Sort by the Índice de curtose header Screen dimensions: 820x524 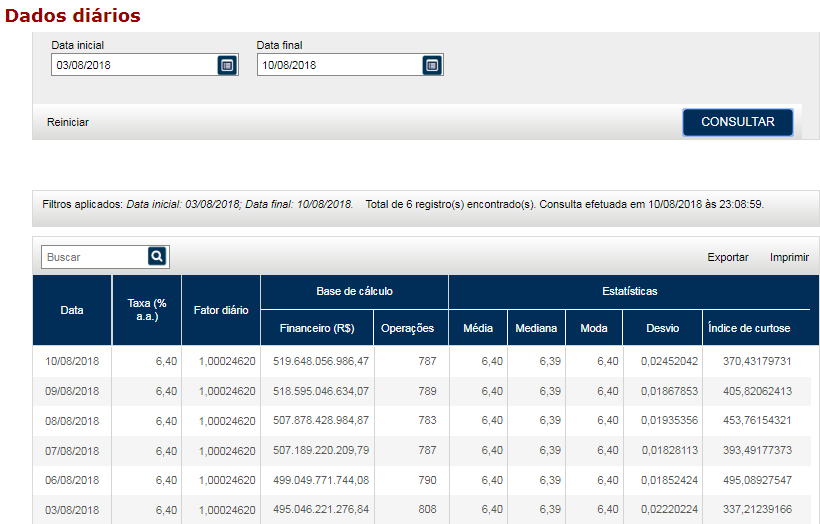pyautogui.click(x=749, y=328)
